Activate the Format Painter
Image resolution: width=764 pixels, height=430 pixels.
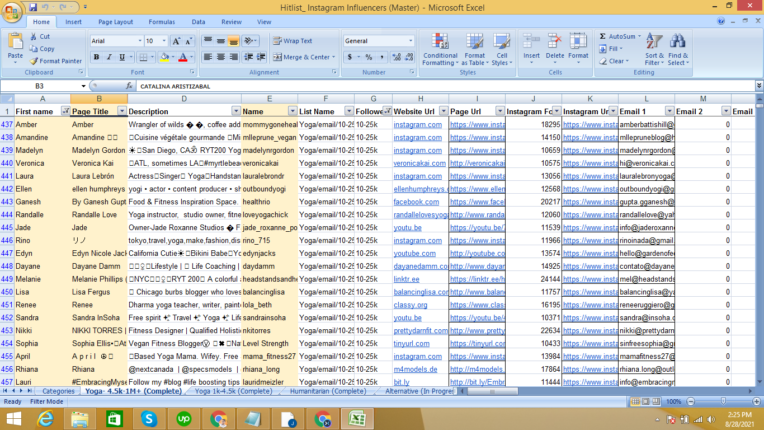tap(56, 61)
